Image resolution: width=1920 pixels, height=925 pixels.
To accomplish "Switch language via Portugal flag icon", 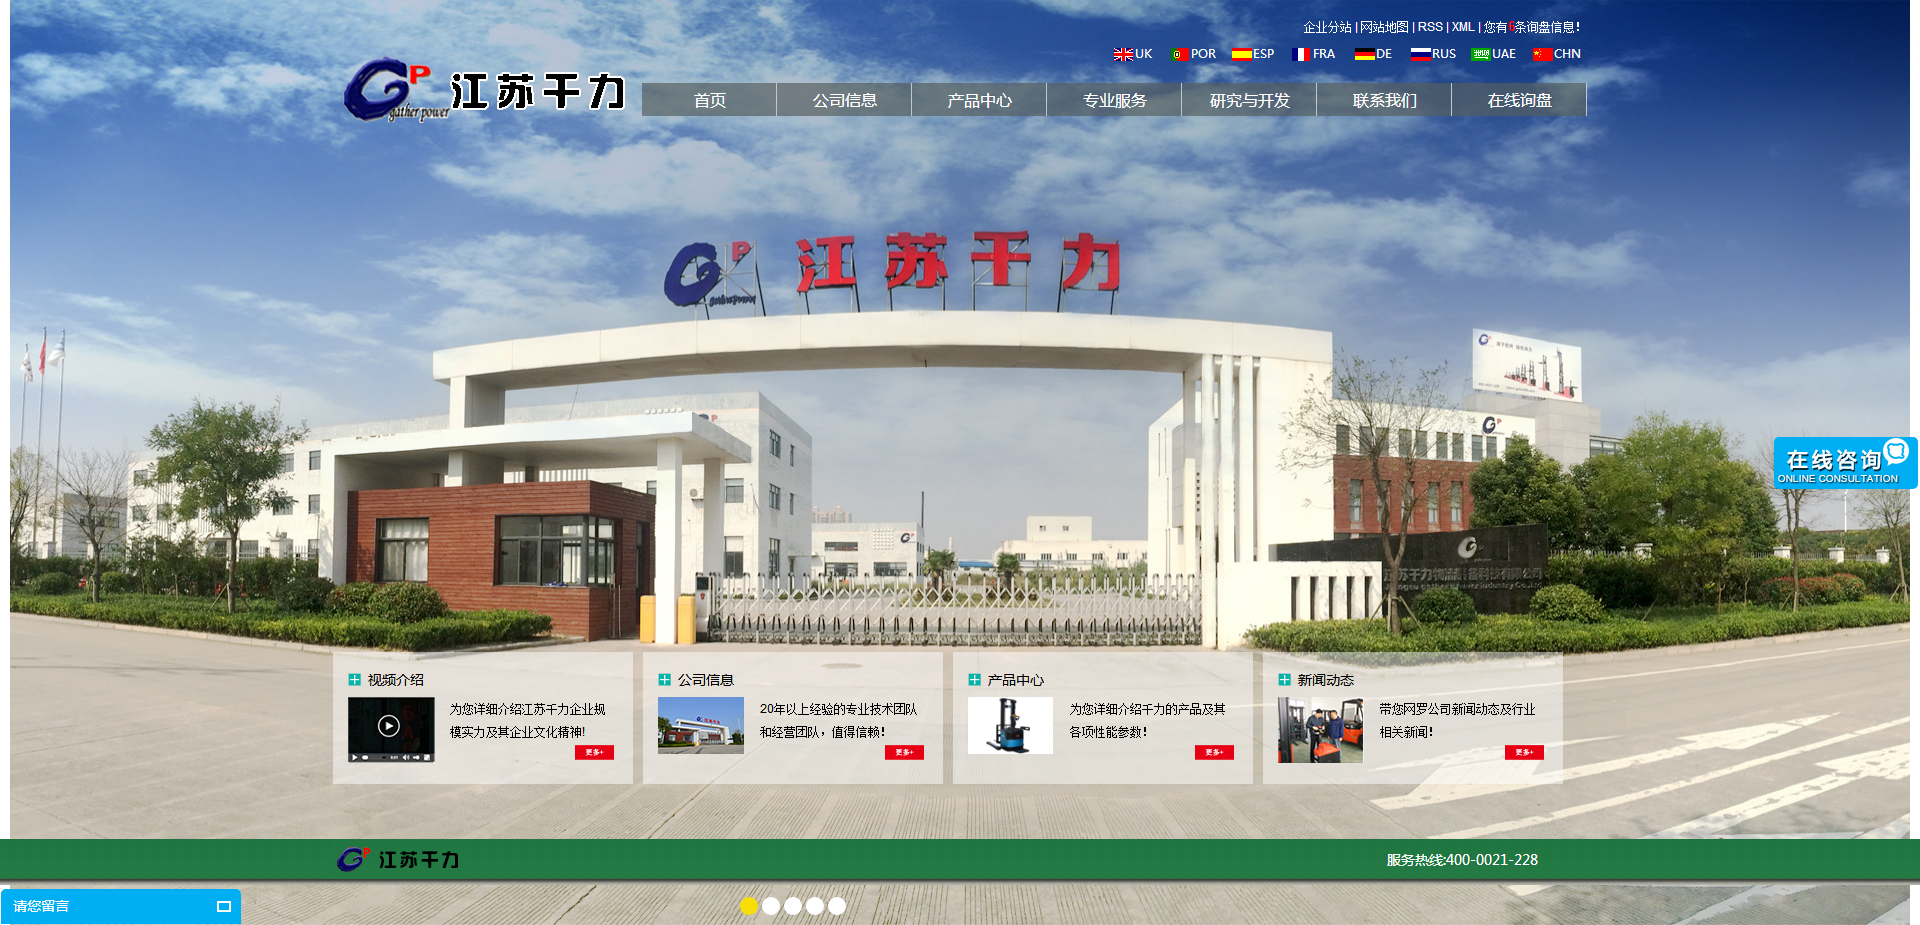I will [1180, 54].
